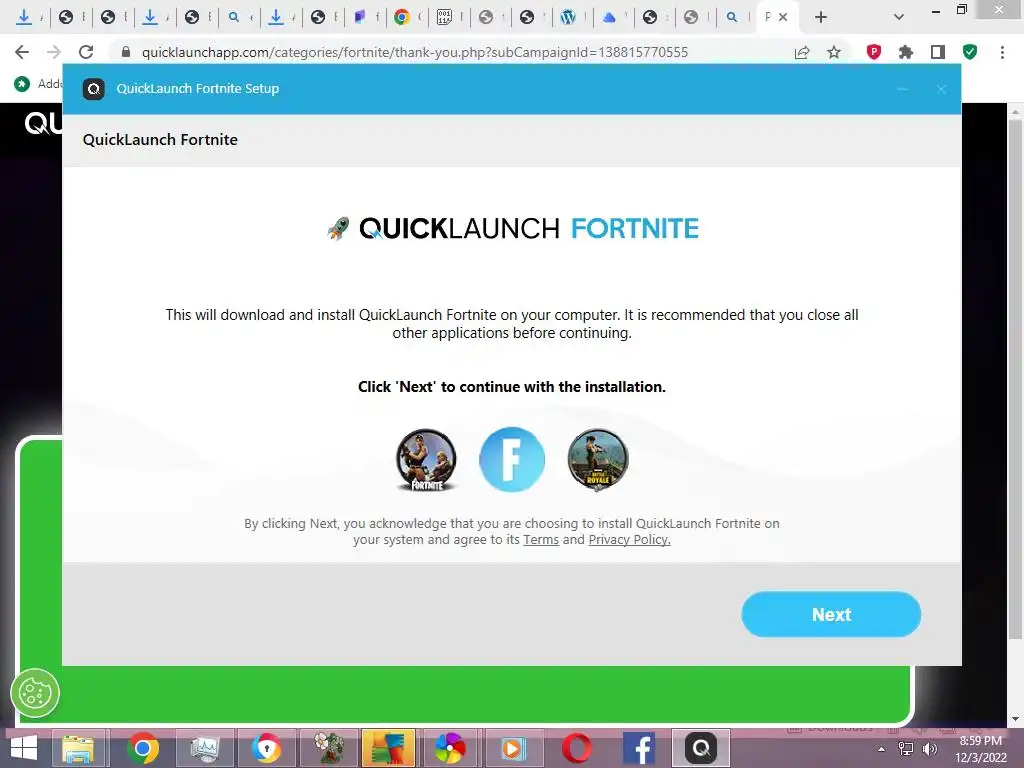The image size is (1024, 768).
Task: Open the keyhole browser taskbar icon
Action: click(266, 748)
